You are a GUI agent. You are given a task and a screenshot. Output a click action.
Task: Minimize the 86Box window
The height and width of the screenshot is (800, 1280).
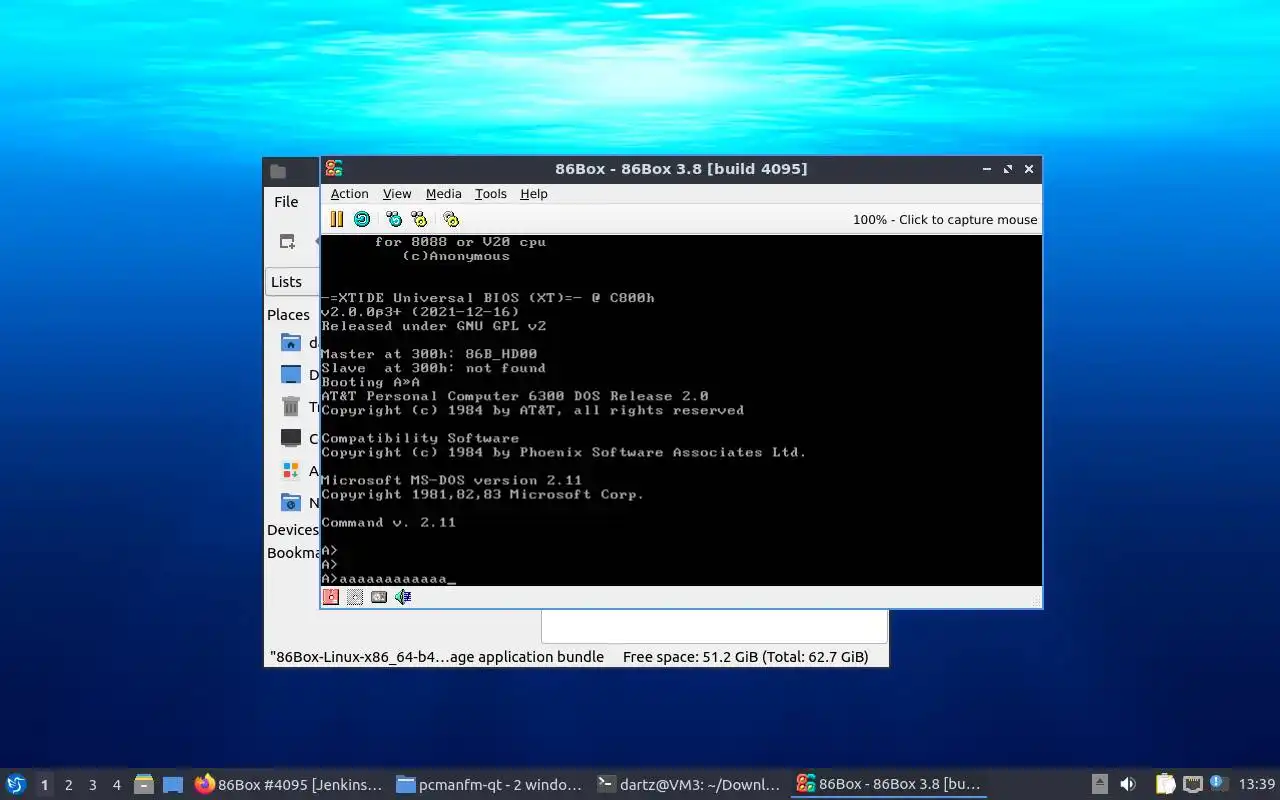point(986,169)
